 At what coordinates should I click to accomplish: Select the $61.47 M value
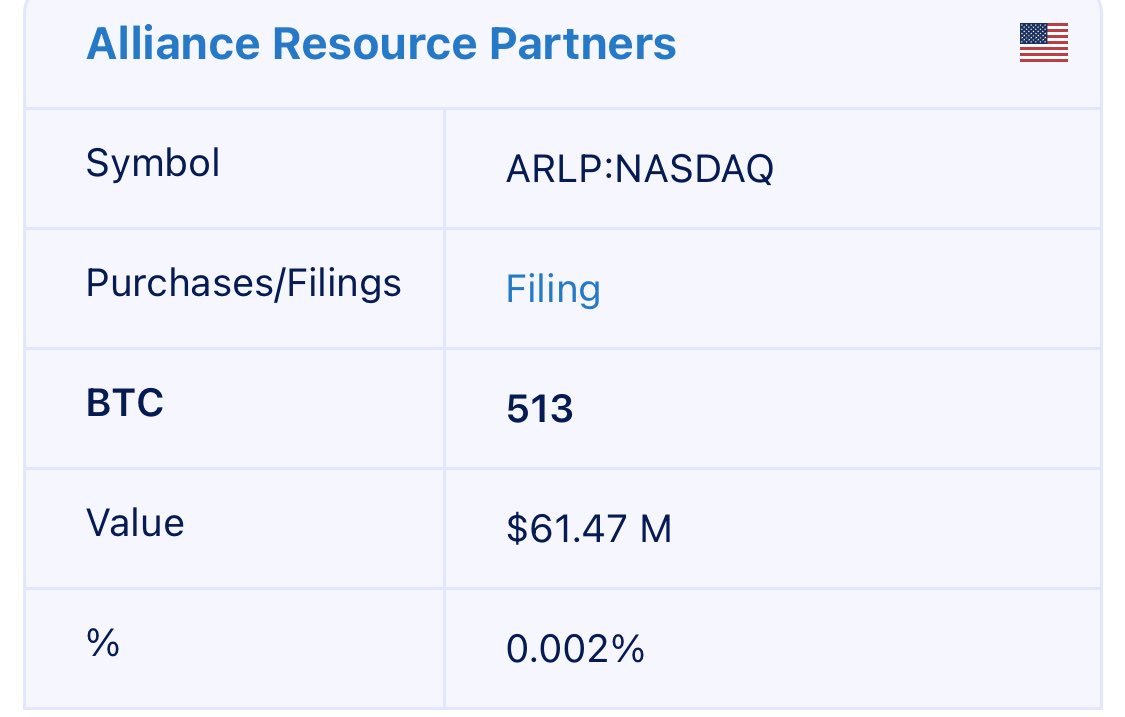pos(589,529)
